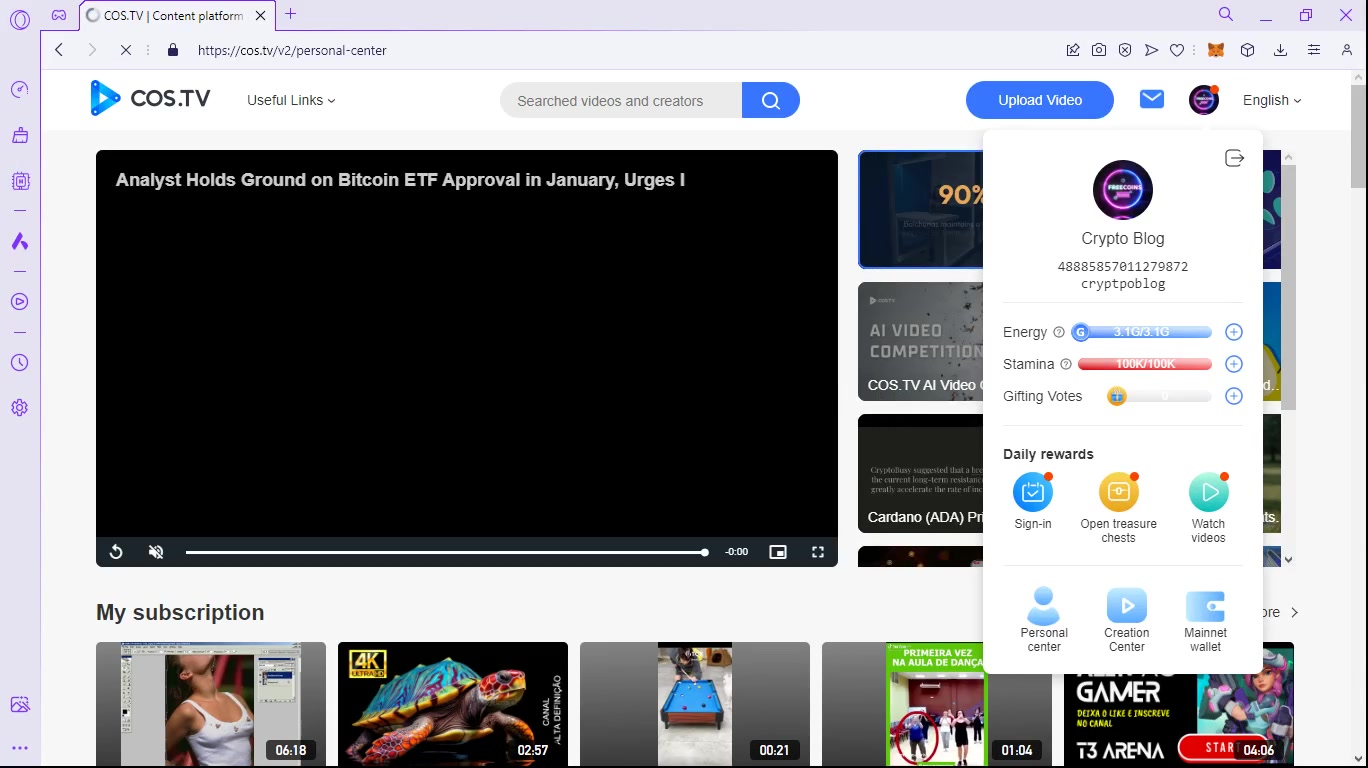This screenshot has width=1368, height=768.
Task: Add more Energy with the plus button
Action: [1234, 332]
